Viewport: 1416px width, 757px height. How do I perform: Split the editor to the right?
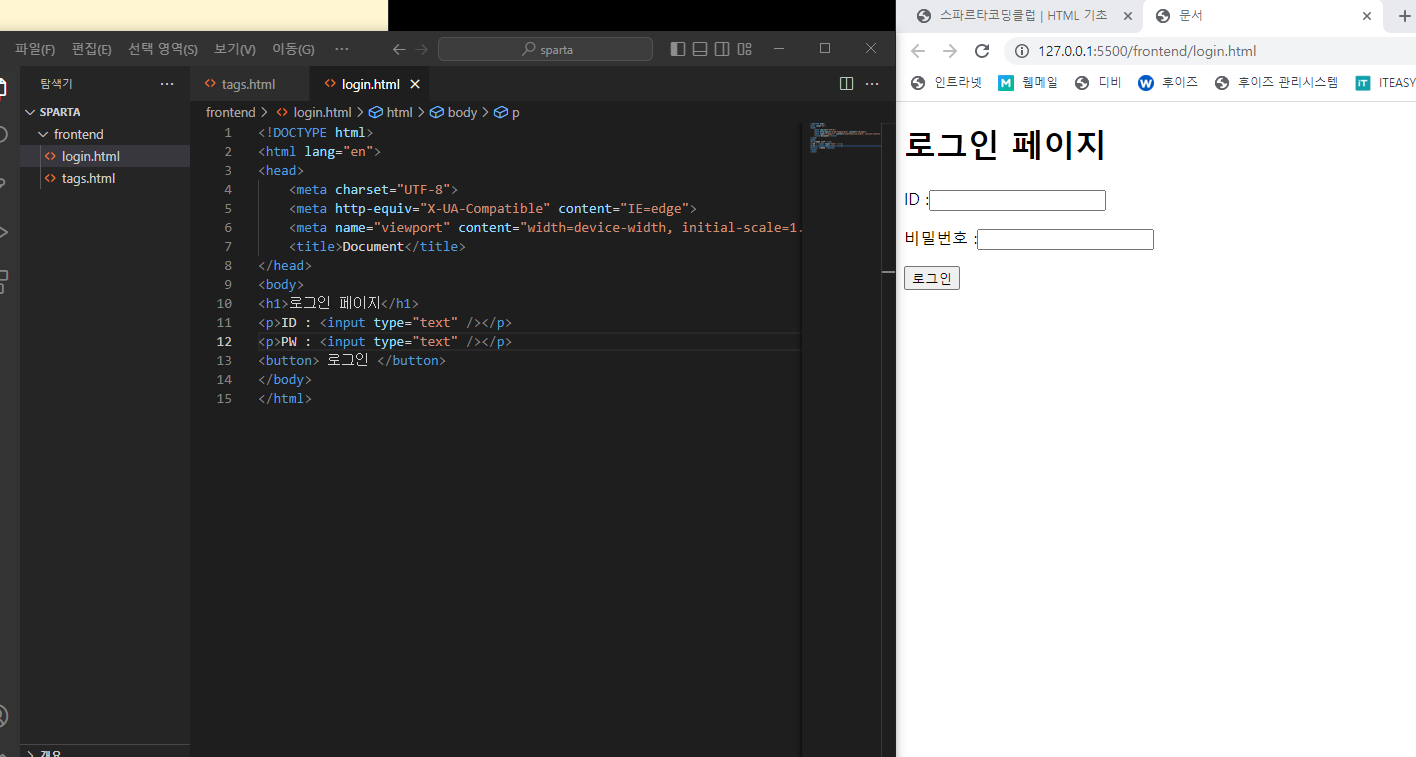[x=846, y=84]
